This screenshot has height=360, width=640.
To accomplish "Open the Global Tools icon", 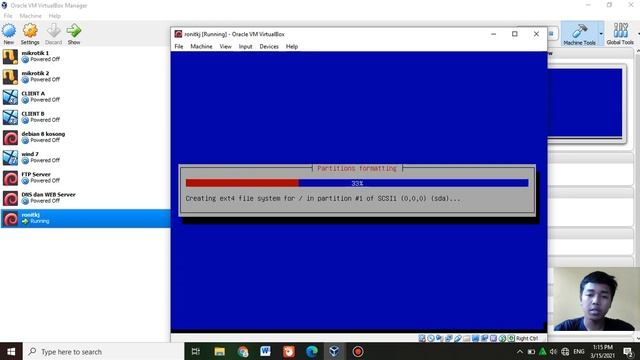I will coord(620,31).
